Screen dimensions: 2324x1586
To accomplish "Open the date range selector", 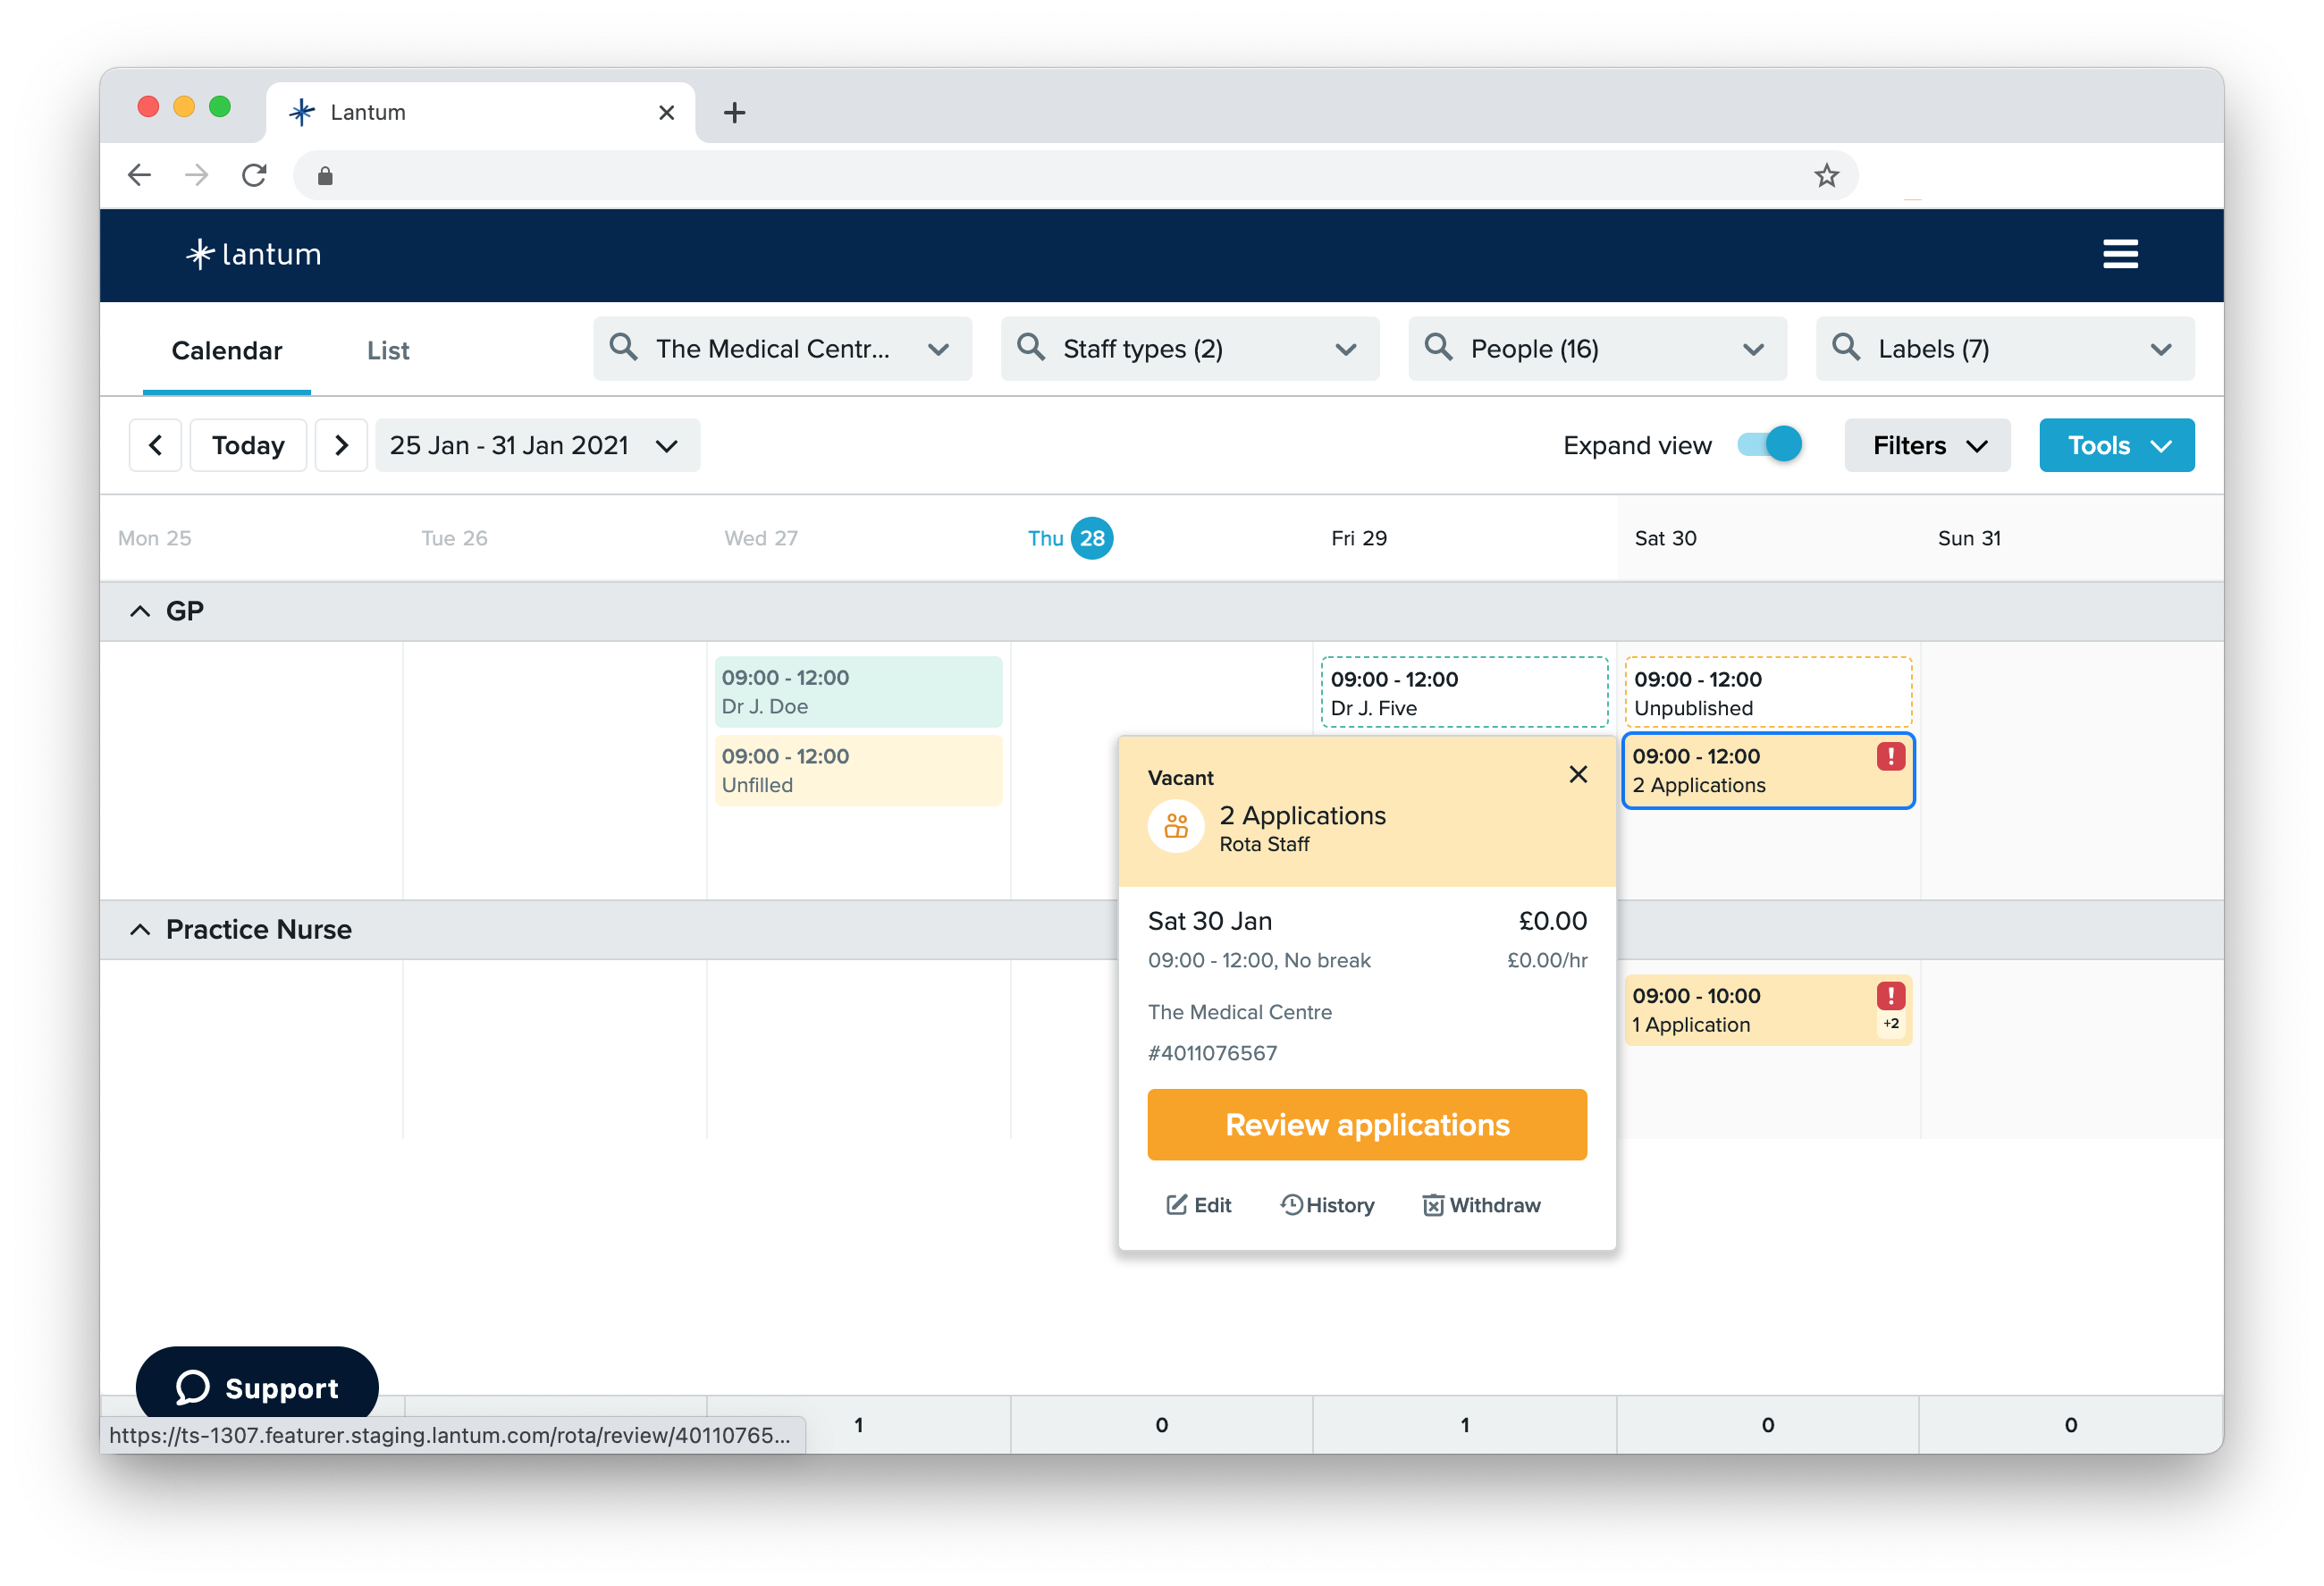I will (537, 445).
